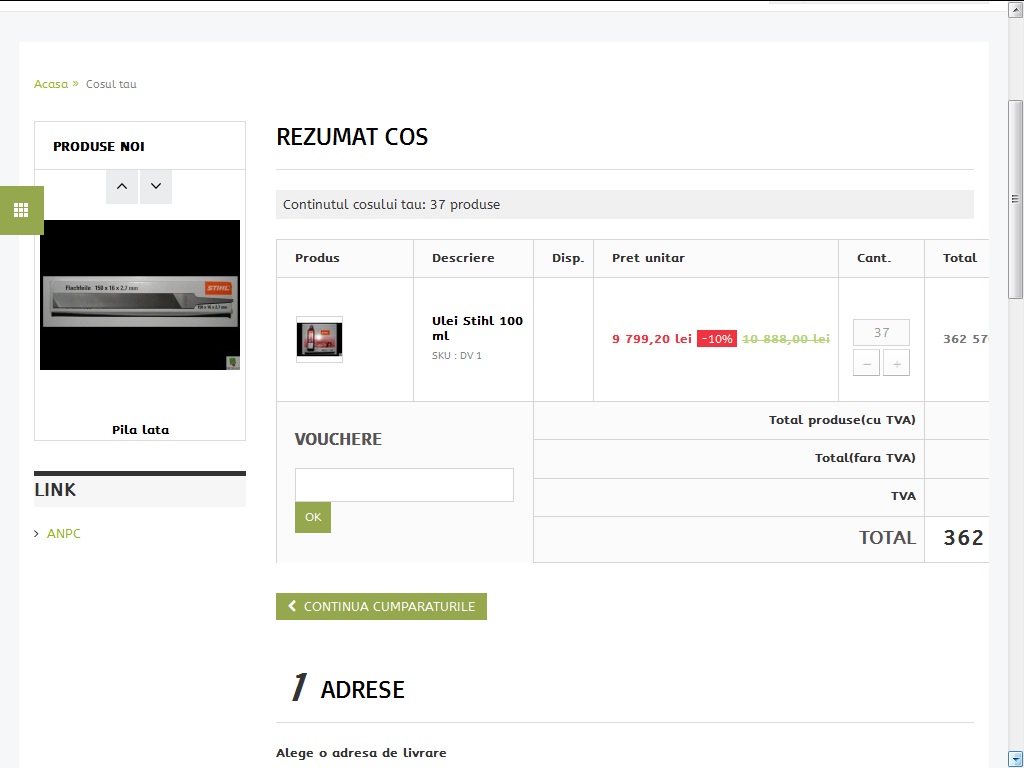The height and width of the screenshot is (768, 1024).
Task: Click the Adrese section heading
Action: [x=362, y=690]
